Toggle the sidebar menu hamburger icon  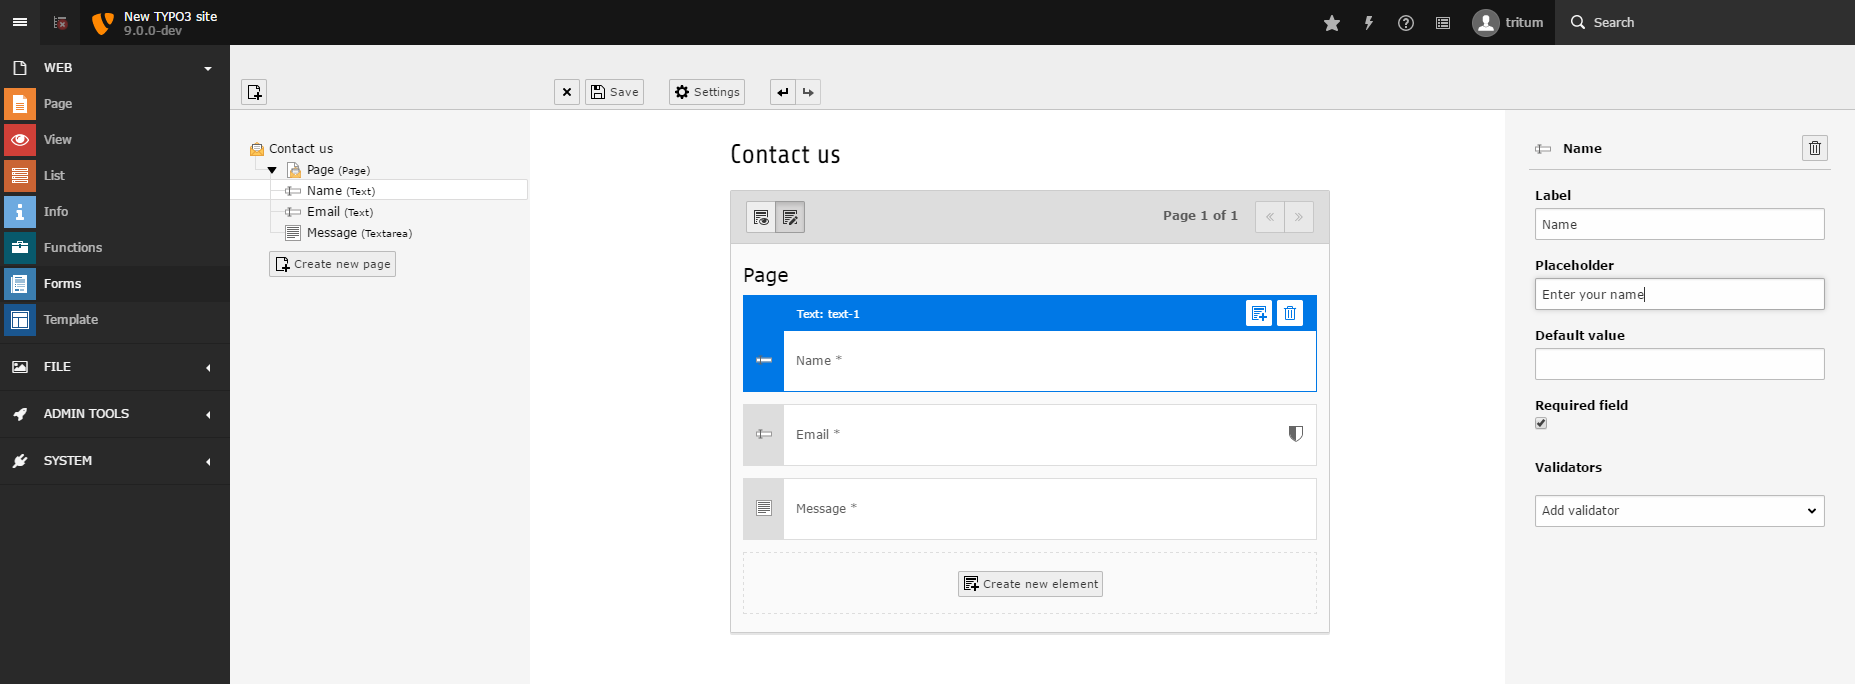click(x=20, y=22)
